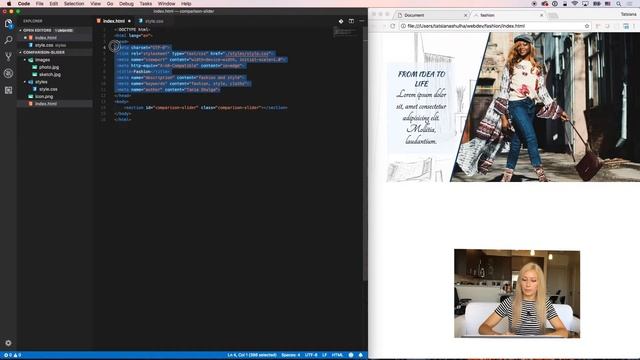Click the line and column status entry
The height and width of the screenshot is (360, 640).
coord(252,355)
